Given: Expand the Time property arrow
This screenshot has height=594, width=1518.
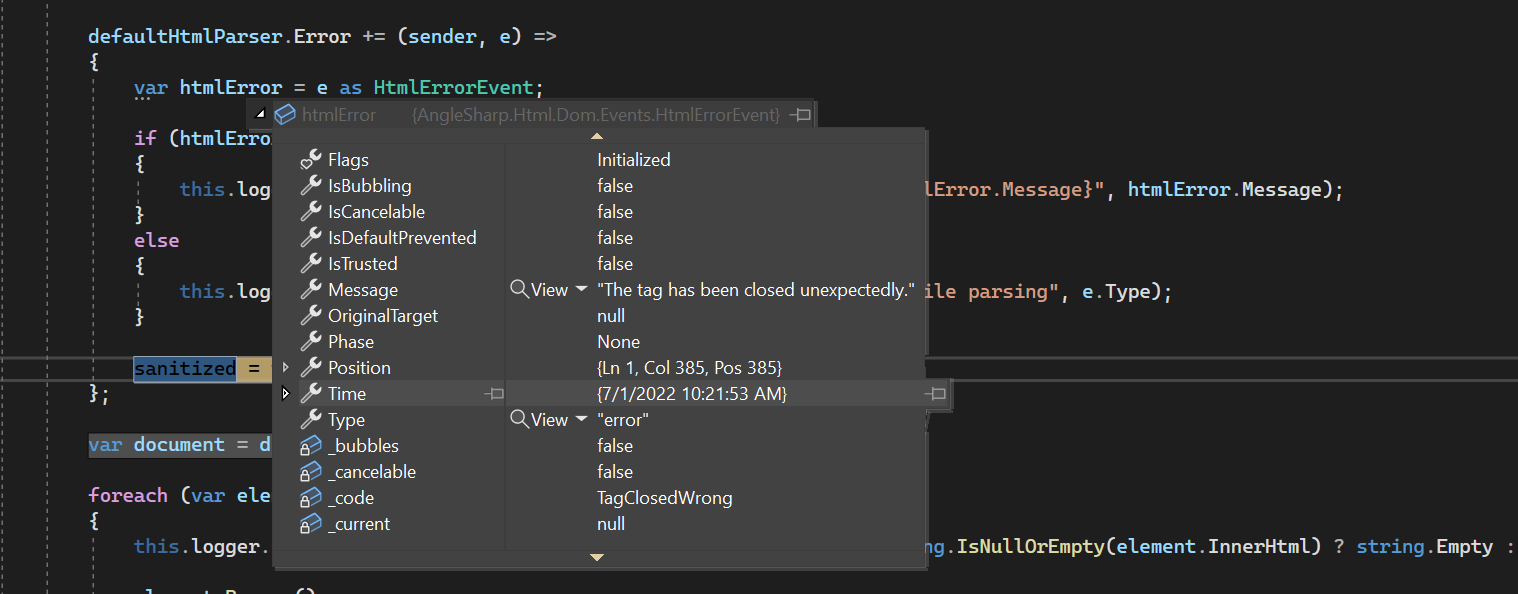Looking at the screenshot, I should (286, 393).
